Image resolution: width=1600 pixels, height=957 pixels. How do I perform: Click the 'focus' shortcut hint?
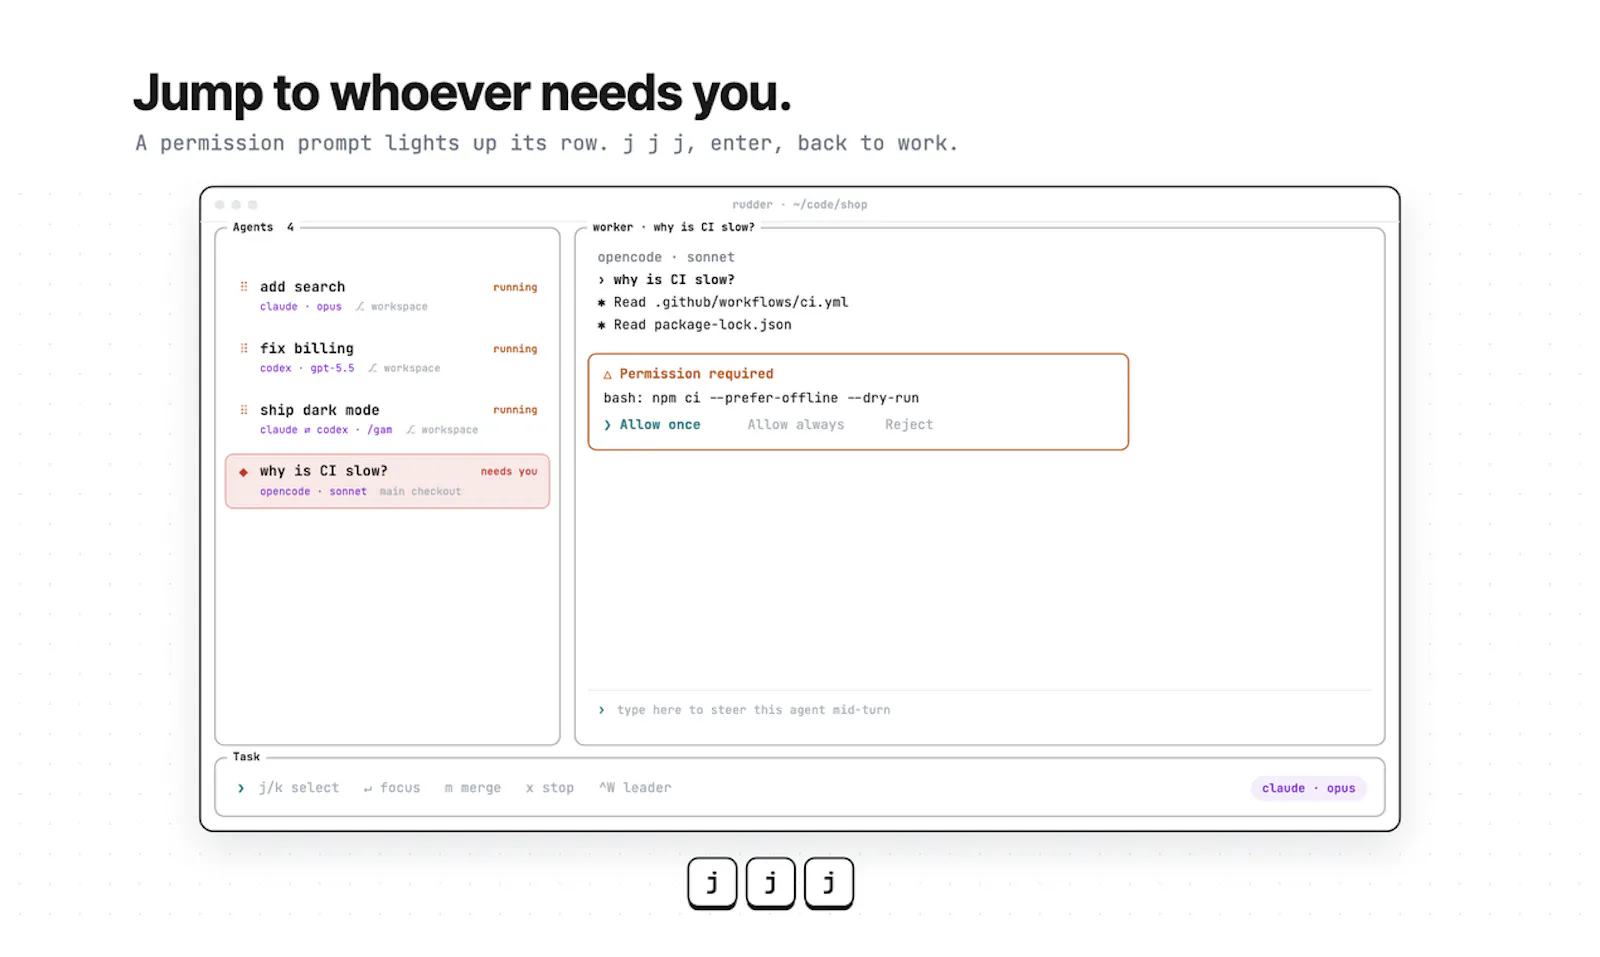[392, 788]
